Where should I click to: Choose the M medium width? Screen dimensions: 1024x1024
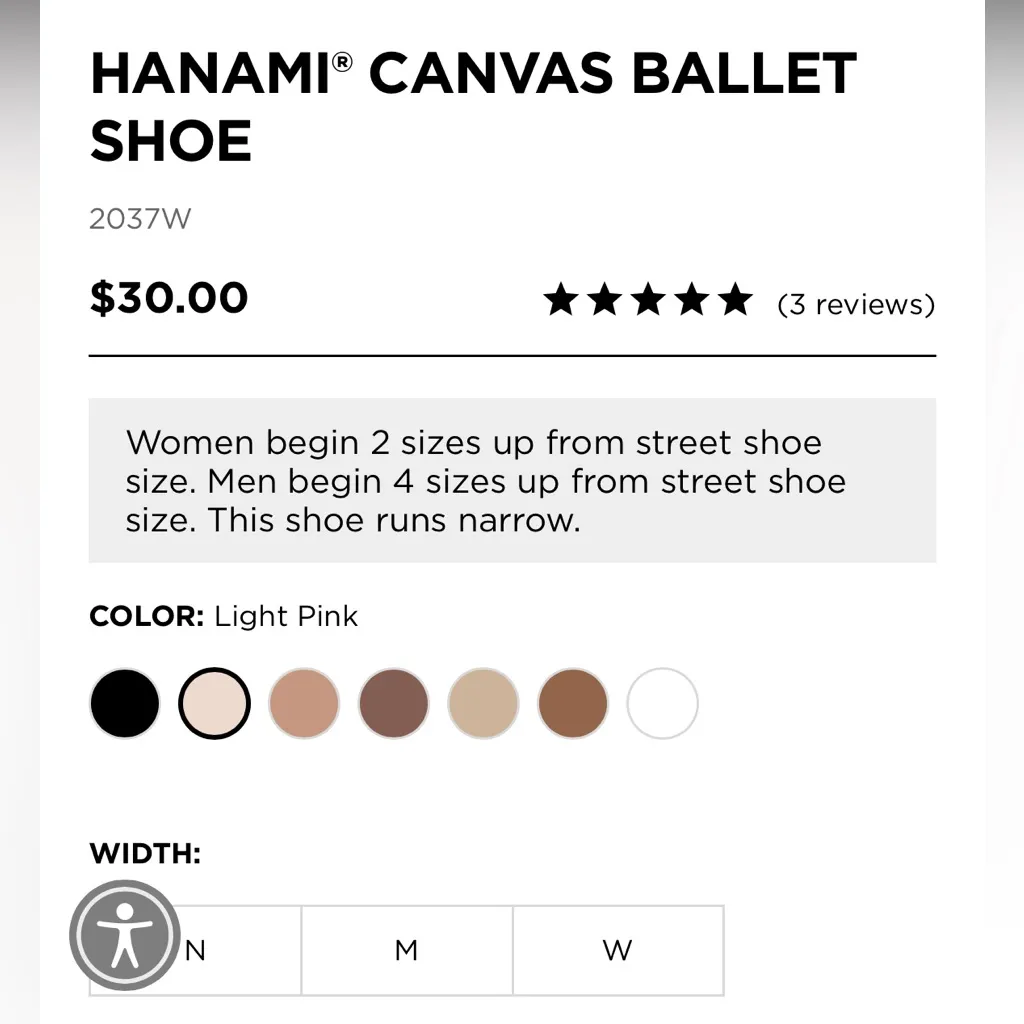pyautogui.click(x=406, y=951)
